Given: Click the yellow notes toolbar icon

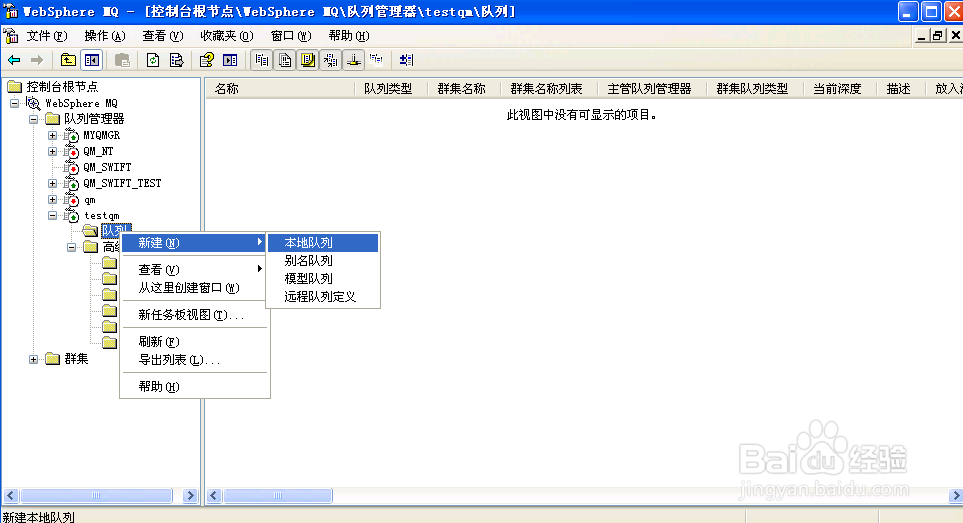Looking at the screenshot, I should pyautogui.click(x=308, y=60).
